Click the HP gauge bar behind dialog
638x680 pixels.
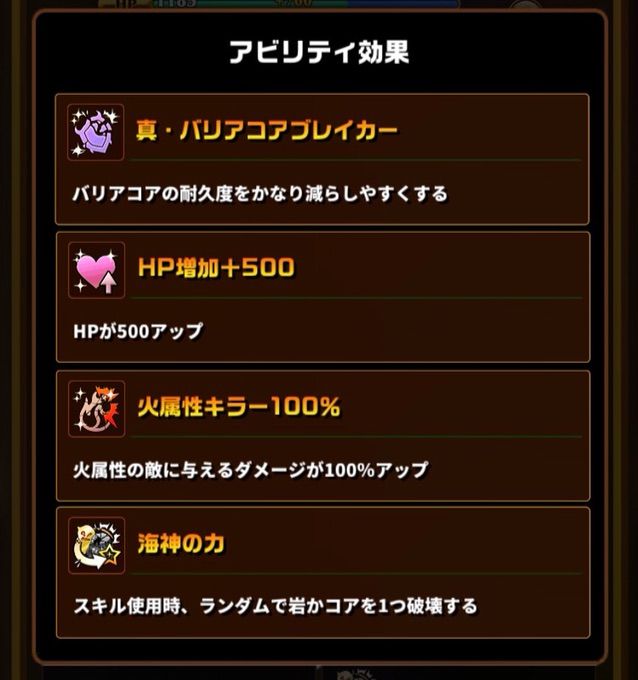pos(304,4)
